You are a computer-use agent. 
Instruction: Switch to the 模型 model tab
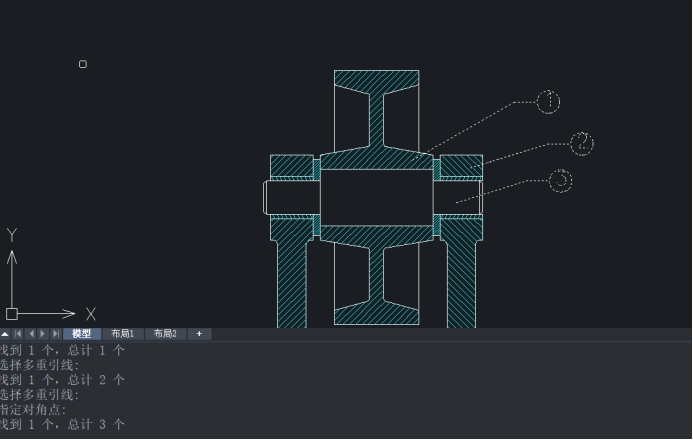click(x=82, y=334)
